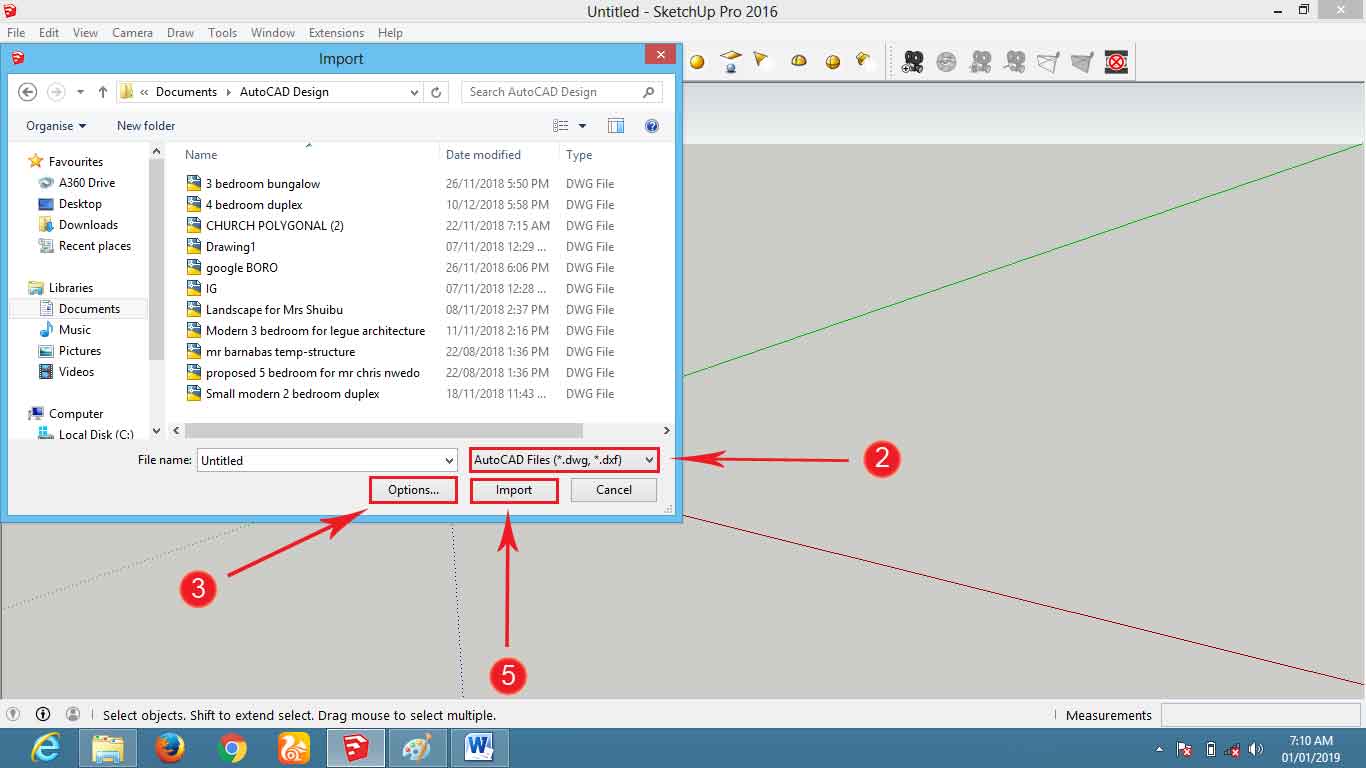Click the credits info icon in status bar

click(43, 714)
